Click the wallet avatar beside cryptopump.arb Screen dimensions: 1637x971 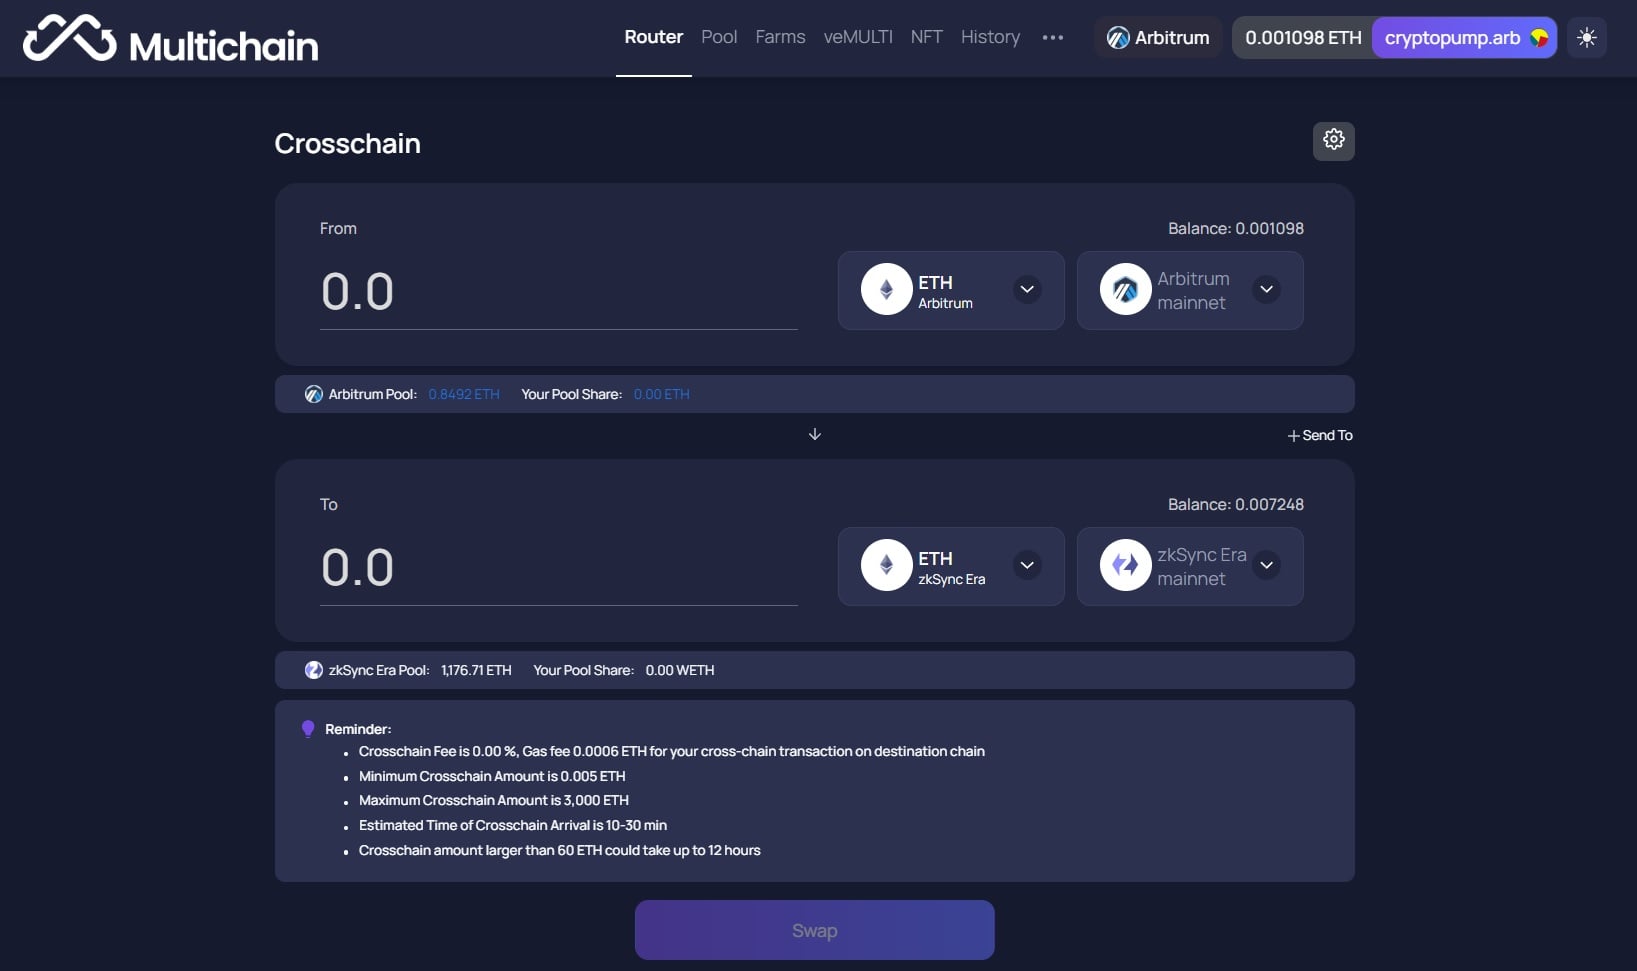click(x=1539, y=38)
